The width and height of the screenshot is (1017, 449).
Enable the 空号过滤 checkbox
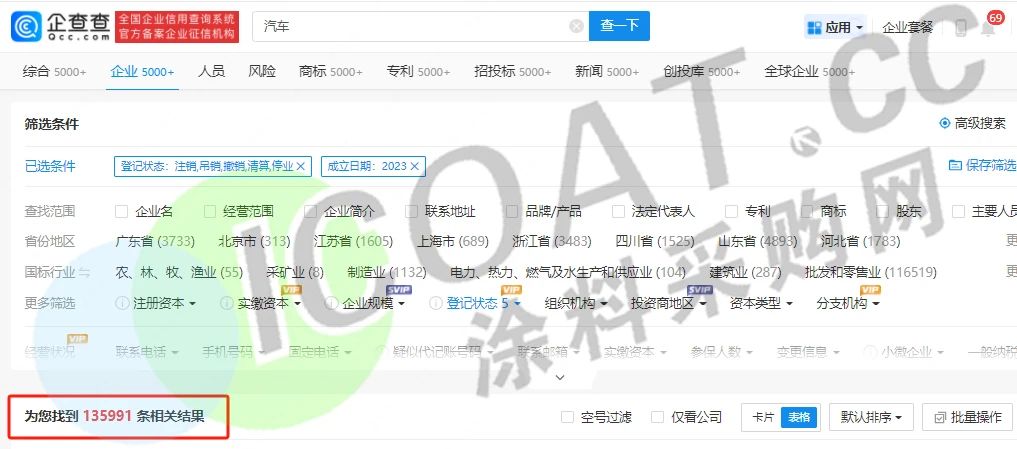point(567,417)
